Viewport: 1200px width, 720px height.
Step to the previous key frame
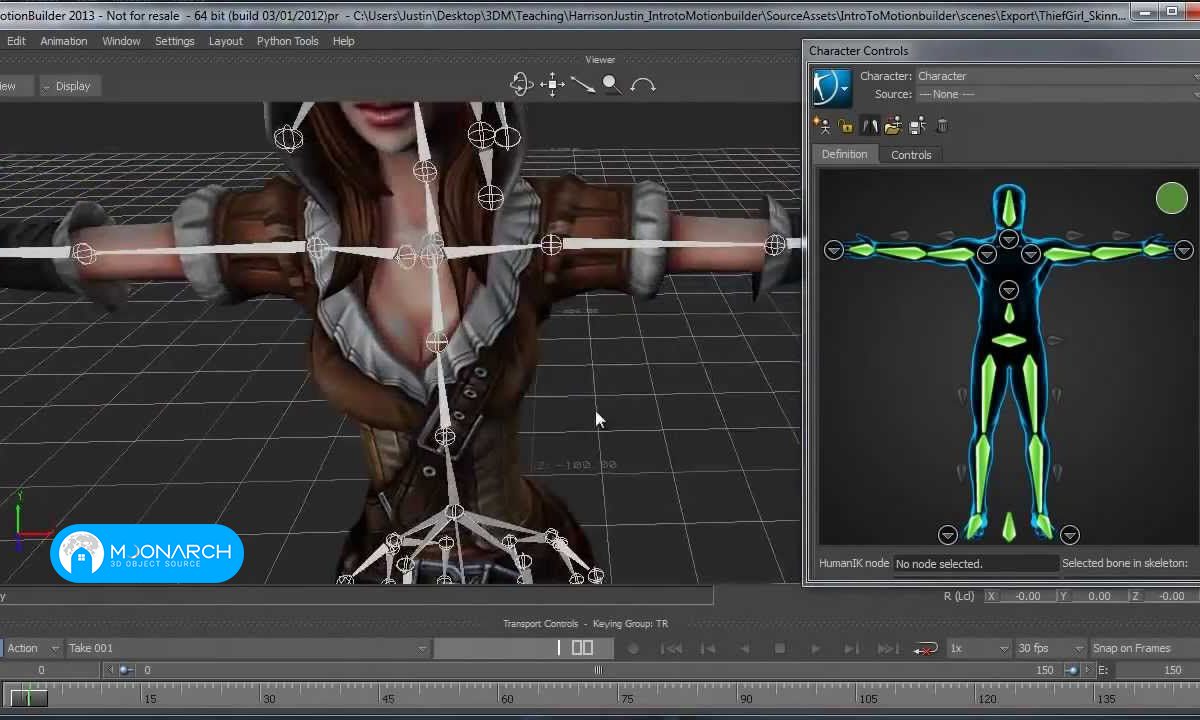point(708,648)
